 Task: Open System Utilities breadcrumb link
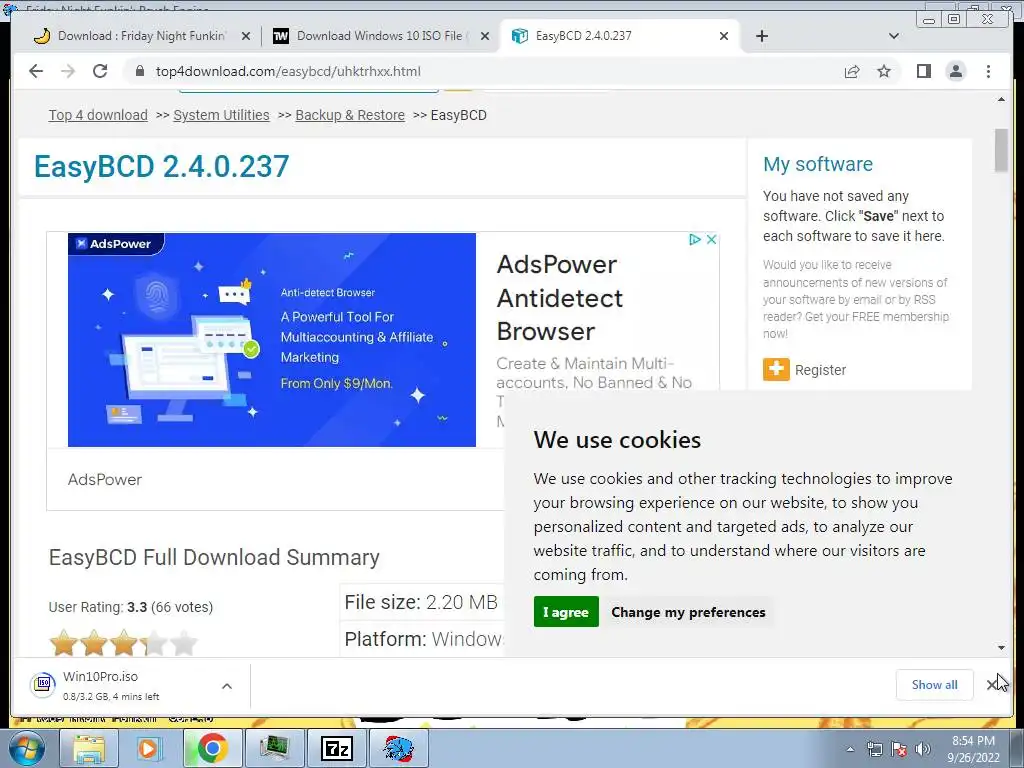221,115
